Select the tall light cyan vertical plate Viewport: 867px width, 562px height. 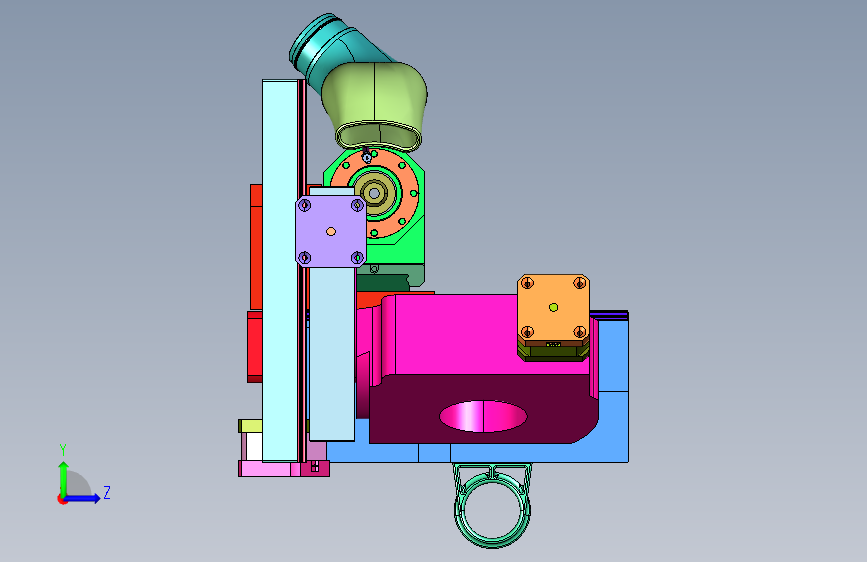click(x=280, y=270)
